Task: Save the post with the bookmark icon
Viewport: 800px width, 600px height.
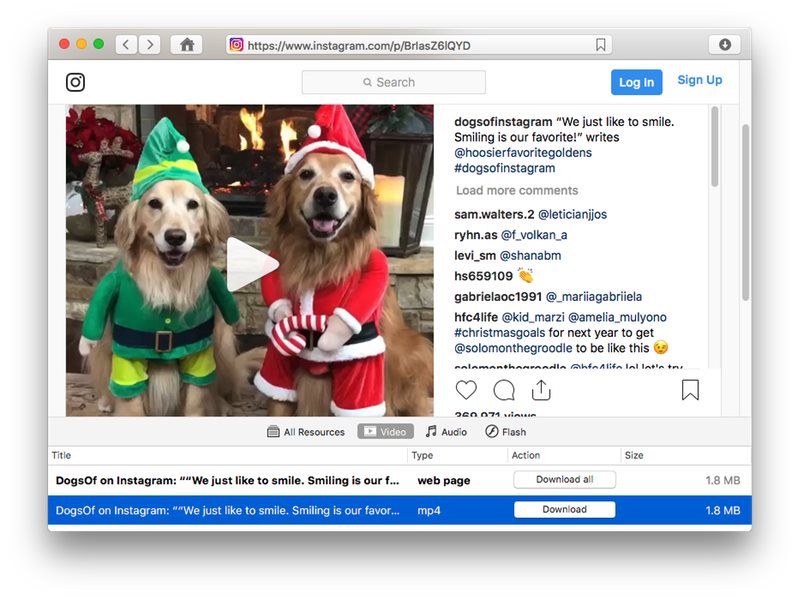Action: coord(690,390)
